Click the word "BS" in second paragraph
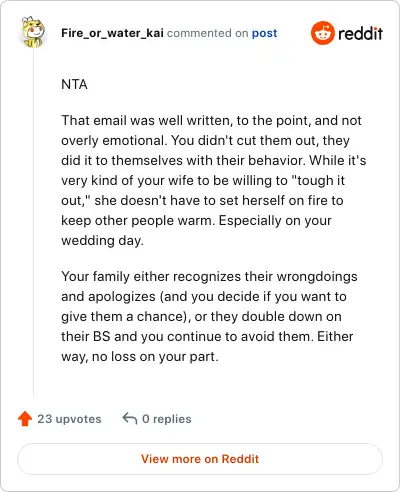Image resolution: width=400 pixels, height=492 pixels. [102, 336]
